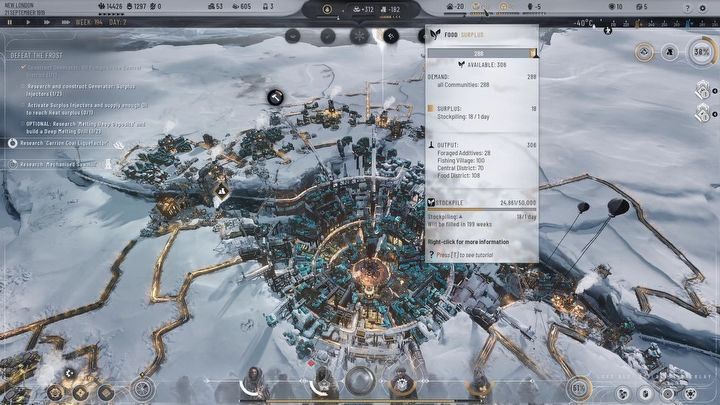The width and height of the screenshot is (720, 405).
Task: Click the 'Stockpiling: 18 / 1 day' surplus line
Action: [x=463, y=117]
